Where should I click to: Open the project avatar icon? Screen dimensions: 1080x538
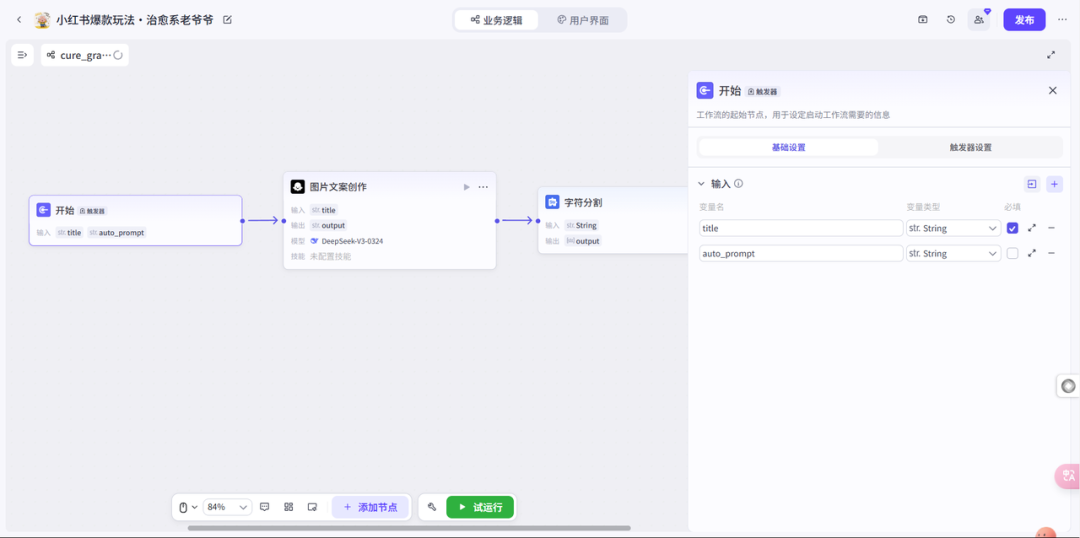click(x=43, y=20)
